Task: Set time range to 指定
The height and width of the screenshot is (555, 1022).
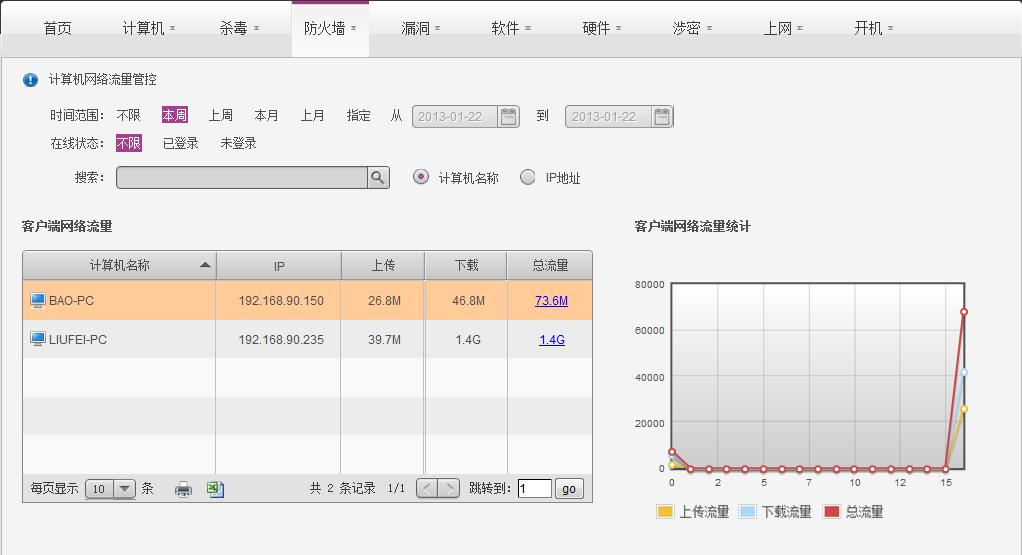Action: tap(358, 115)
